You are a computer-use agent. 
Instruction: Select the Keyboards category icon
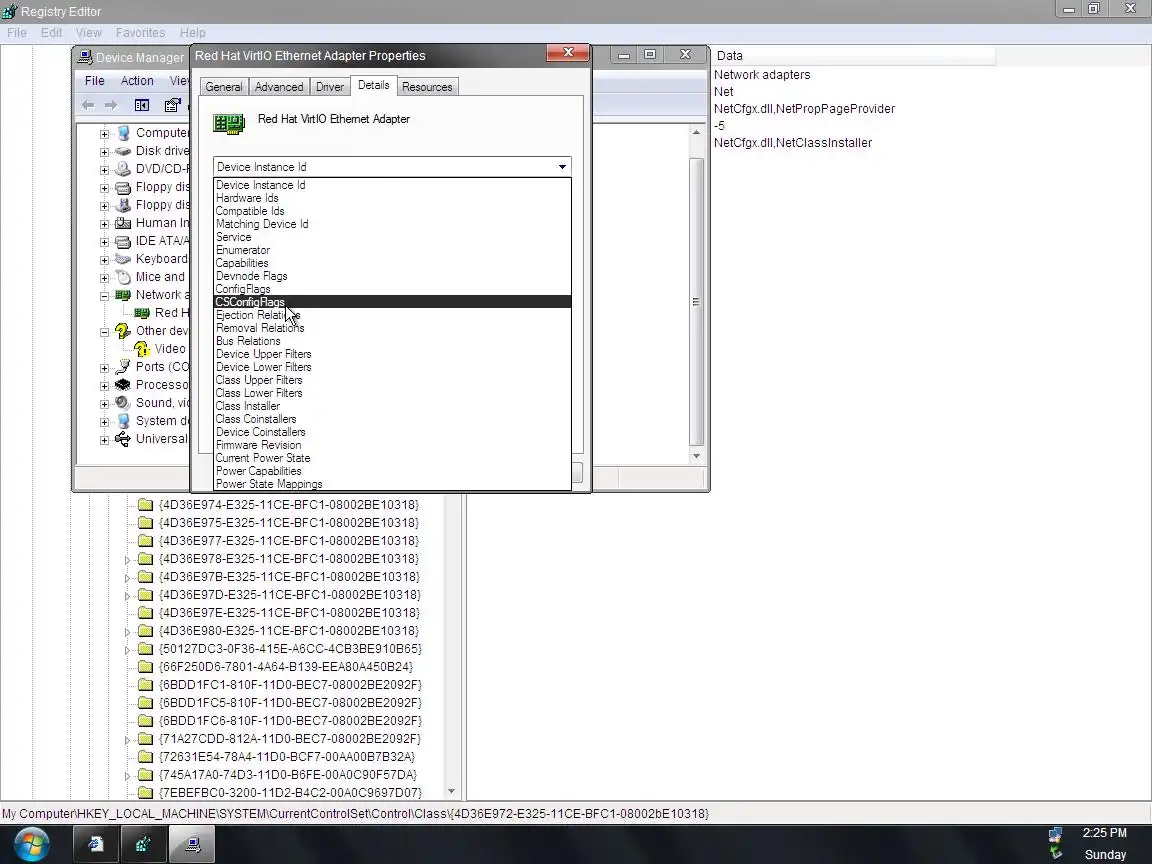[123, 259]
